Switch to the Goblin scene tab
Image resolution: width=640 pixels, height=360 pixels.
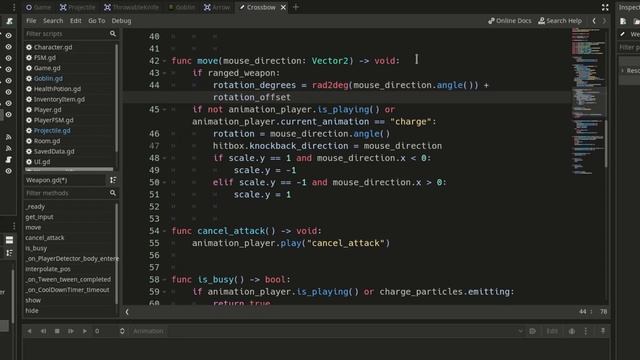[182, 7]
